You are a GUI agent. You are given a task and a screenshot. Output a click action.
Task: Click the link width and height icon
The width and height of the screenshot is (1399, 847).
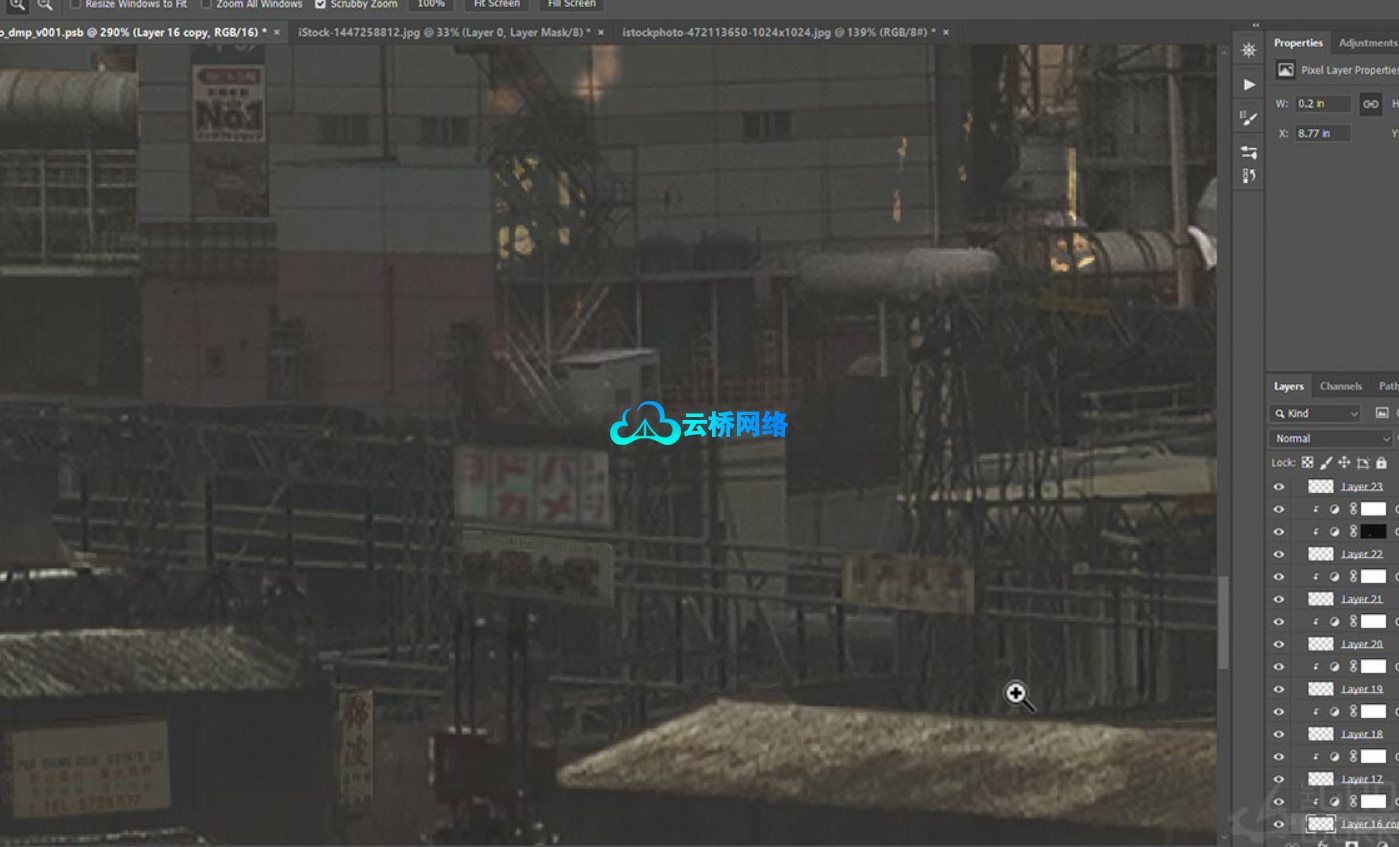tap(1370, 104)
